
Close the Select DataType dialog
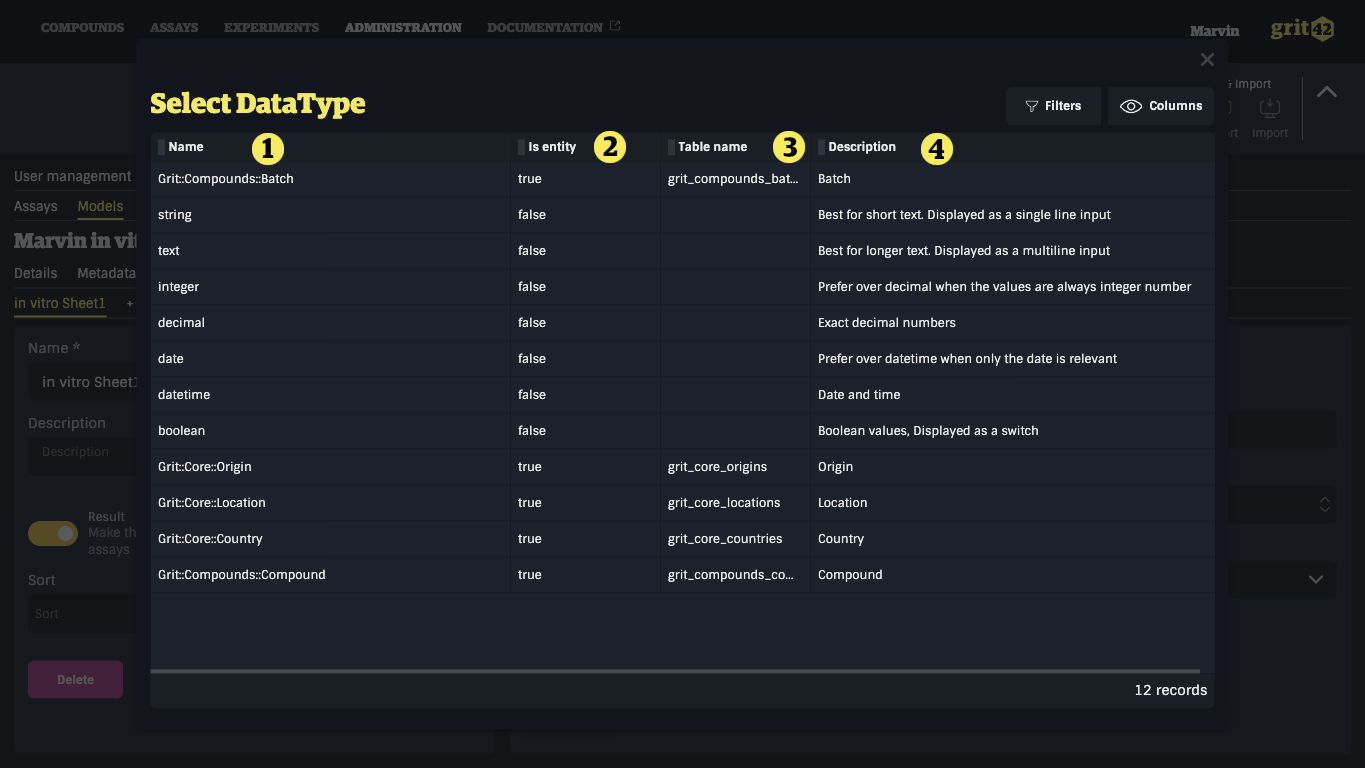[1207, 60]
